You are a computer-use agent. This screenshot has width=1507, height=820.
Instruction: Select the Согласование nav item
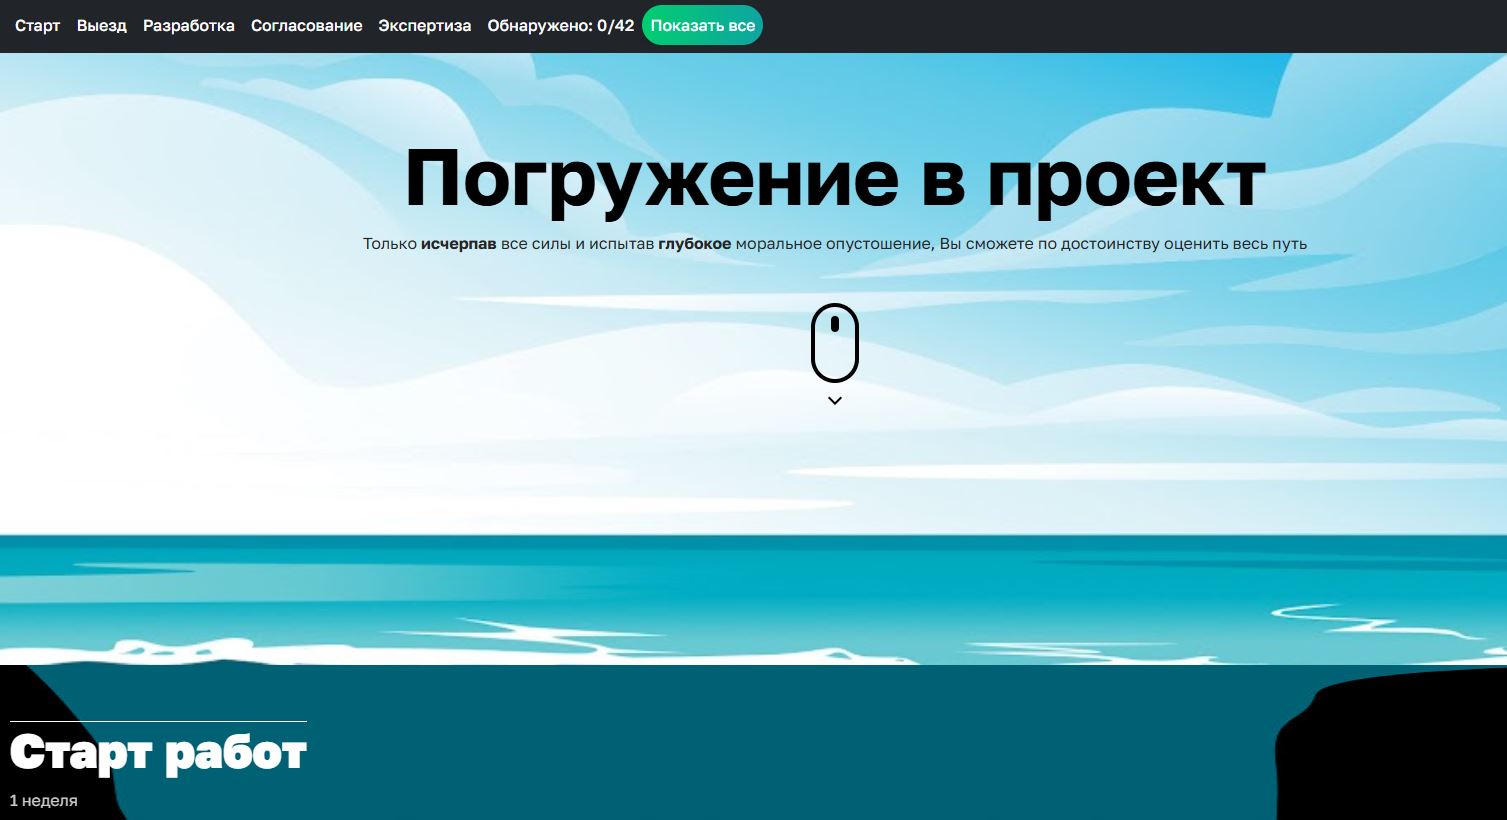[307, 26]
